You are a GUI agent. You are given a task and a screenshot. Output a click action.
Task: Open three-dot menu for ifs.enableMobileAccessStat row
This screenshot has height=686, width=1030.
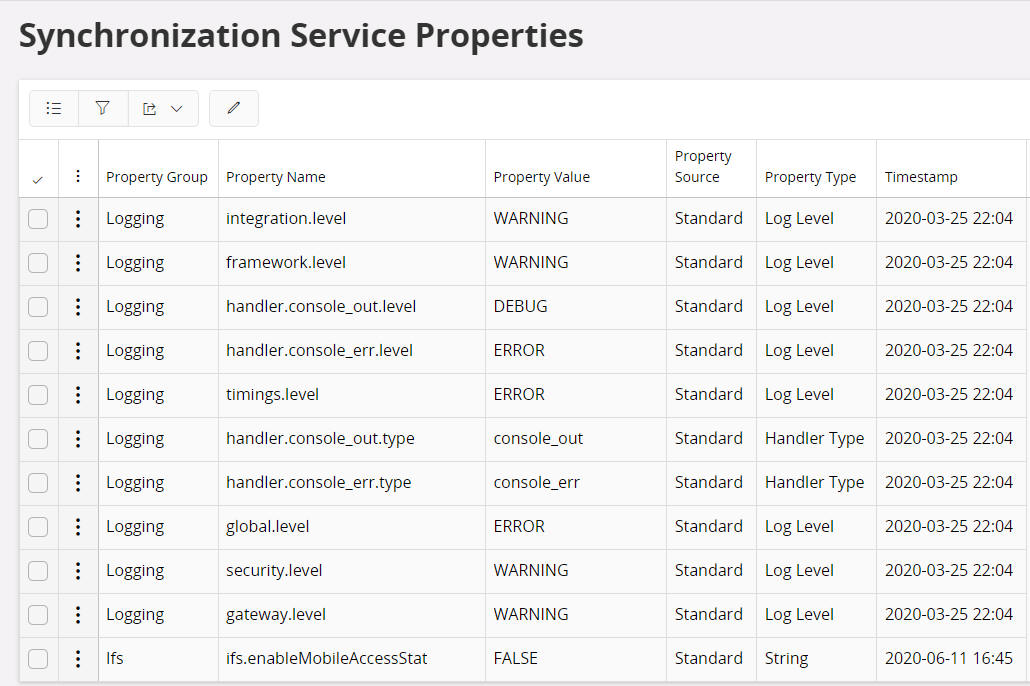[78, 659]
